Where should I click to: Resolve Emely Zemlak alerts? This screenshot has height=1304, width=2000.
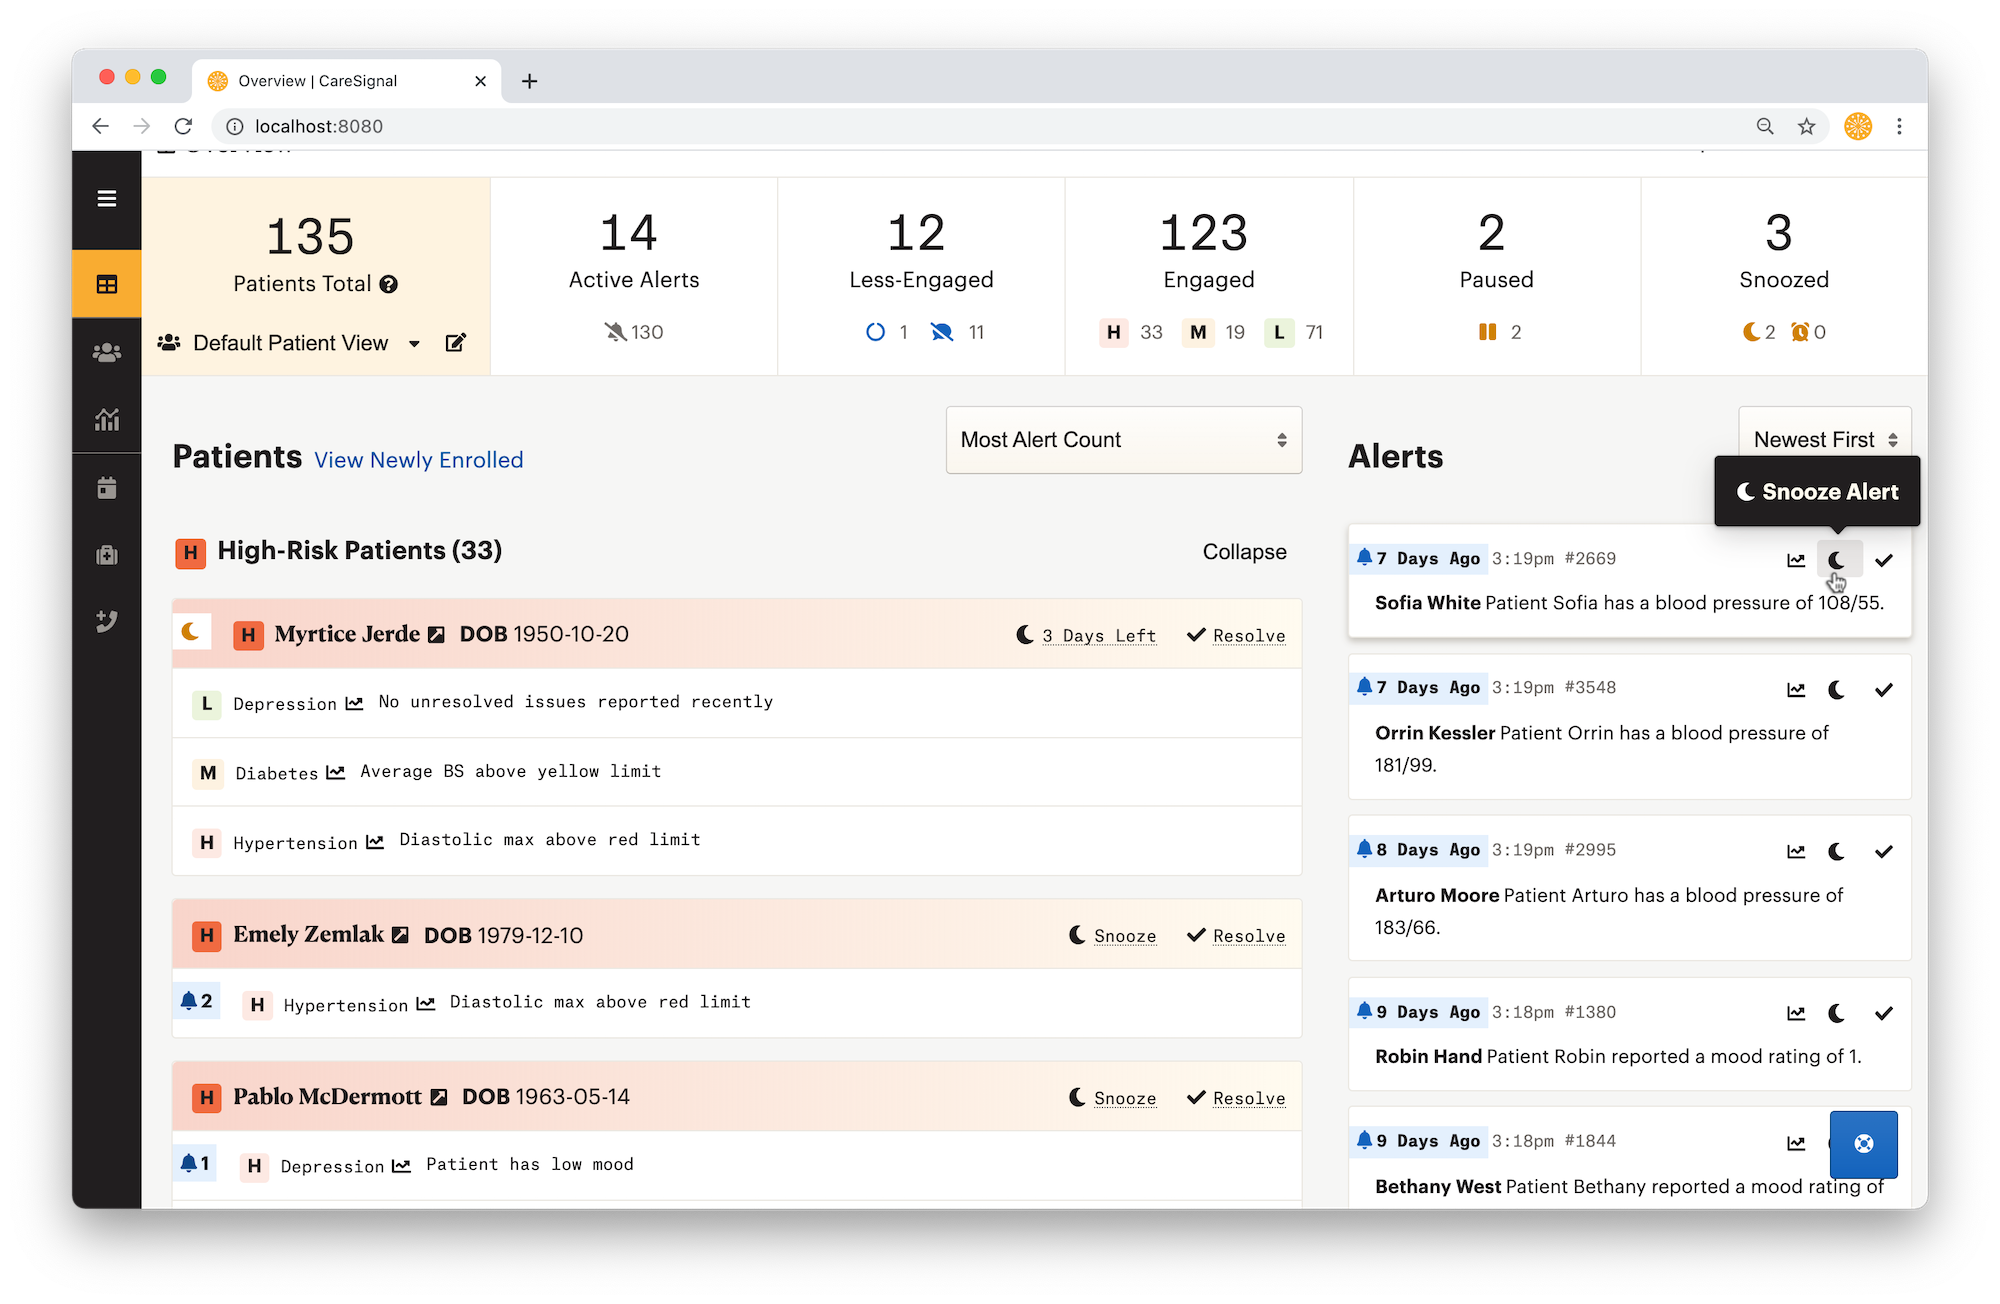click(x=1236, y=936)
